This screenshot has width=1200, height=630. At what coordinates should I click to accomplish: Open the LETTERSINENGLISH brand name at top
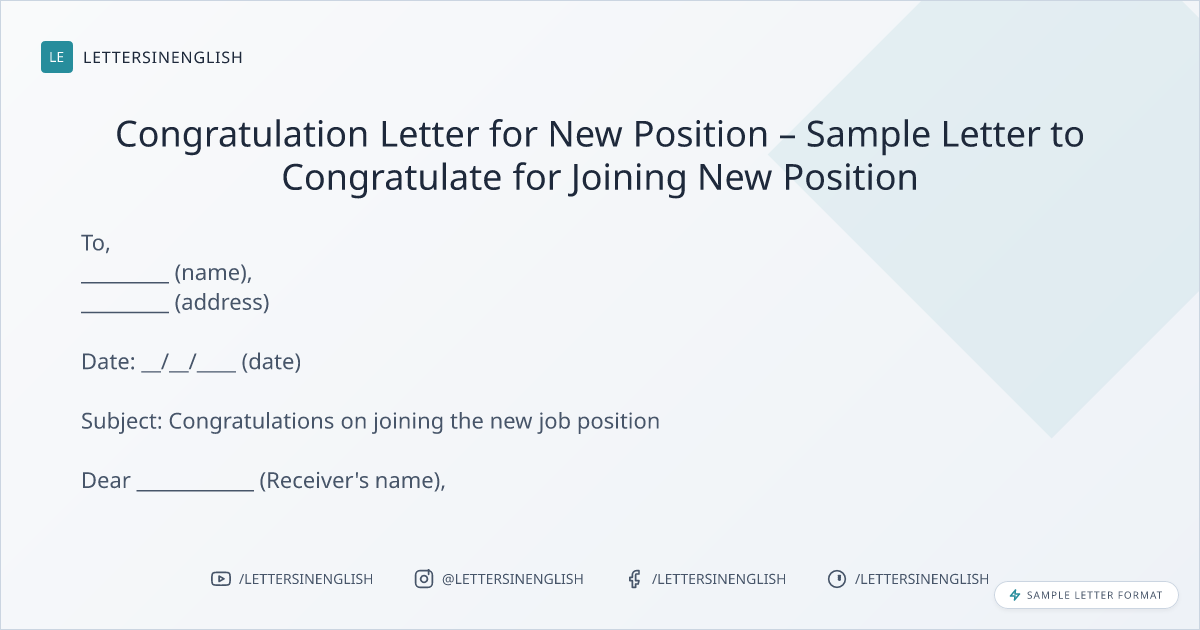(x=163, y=57)
